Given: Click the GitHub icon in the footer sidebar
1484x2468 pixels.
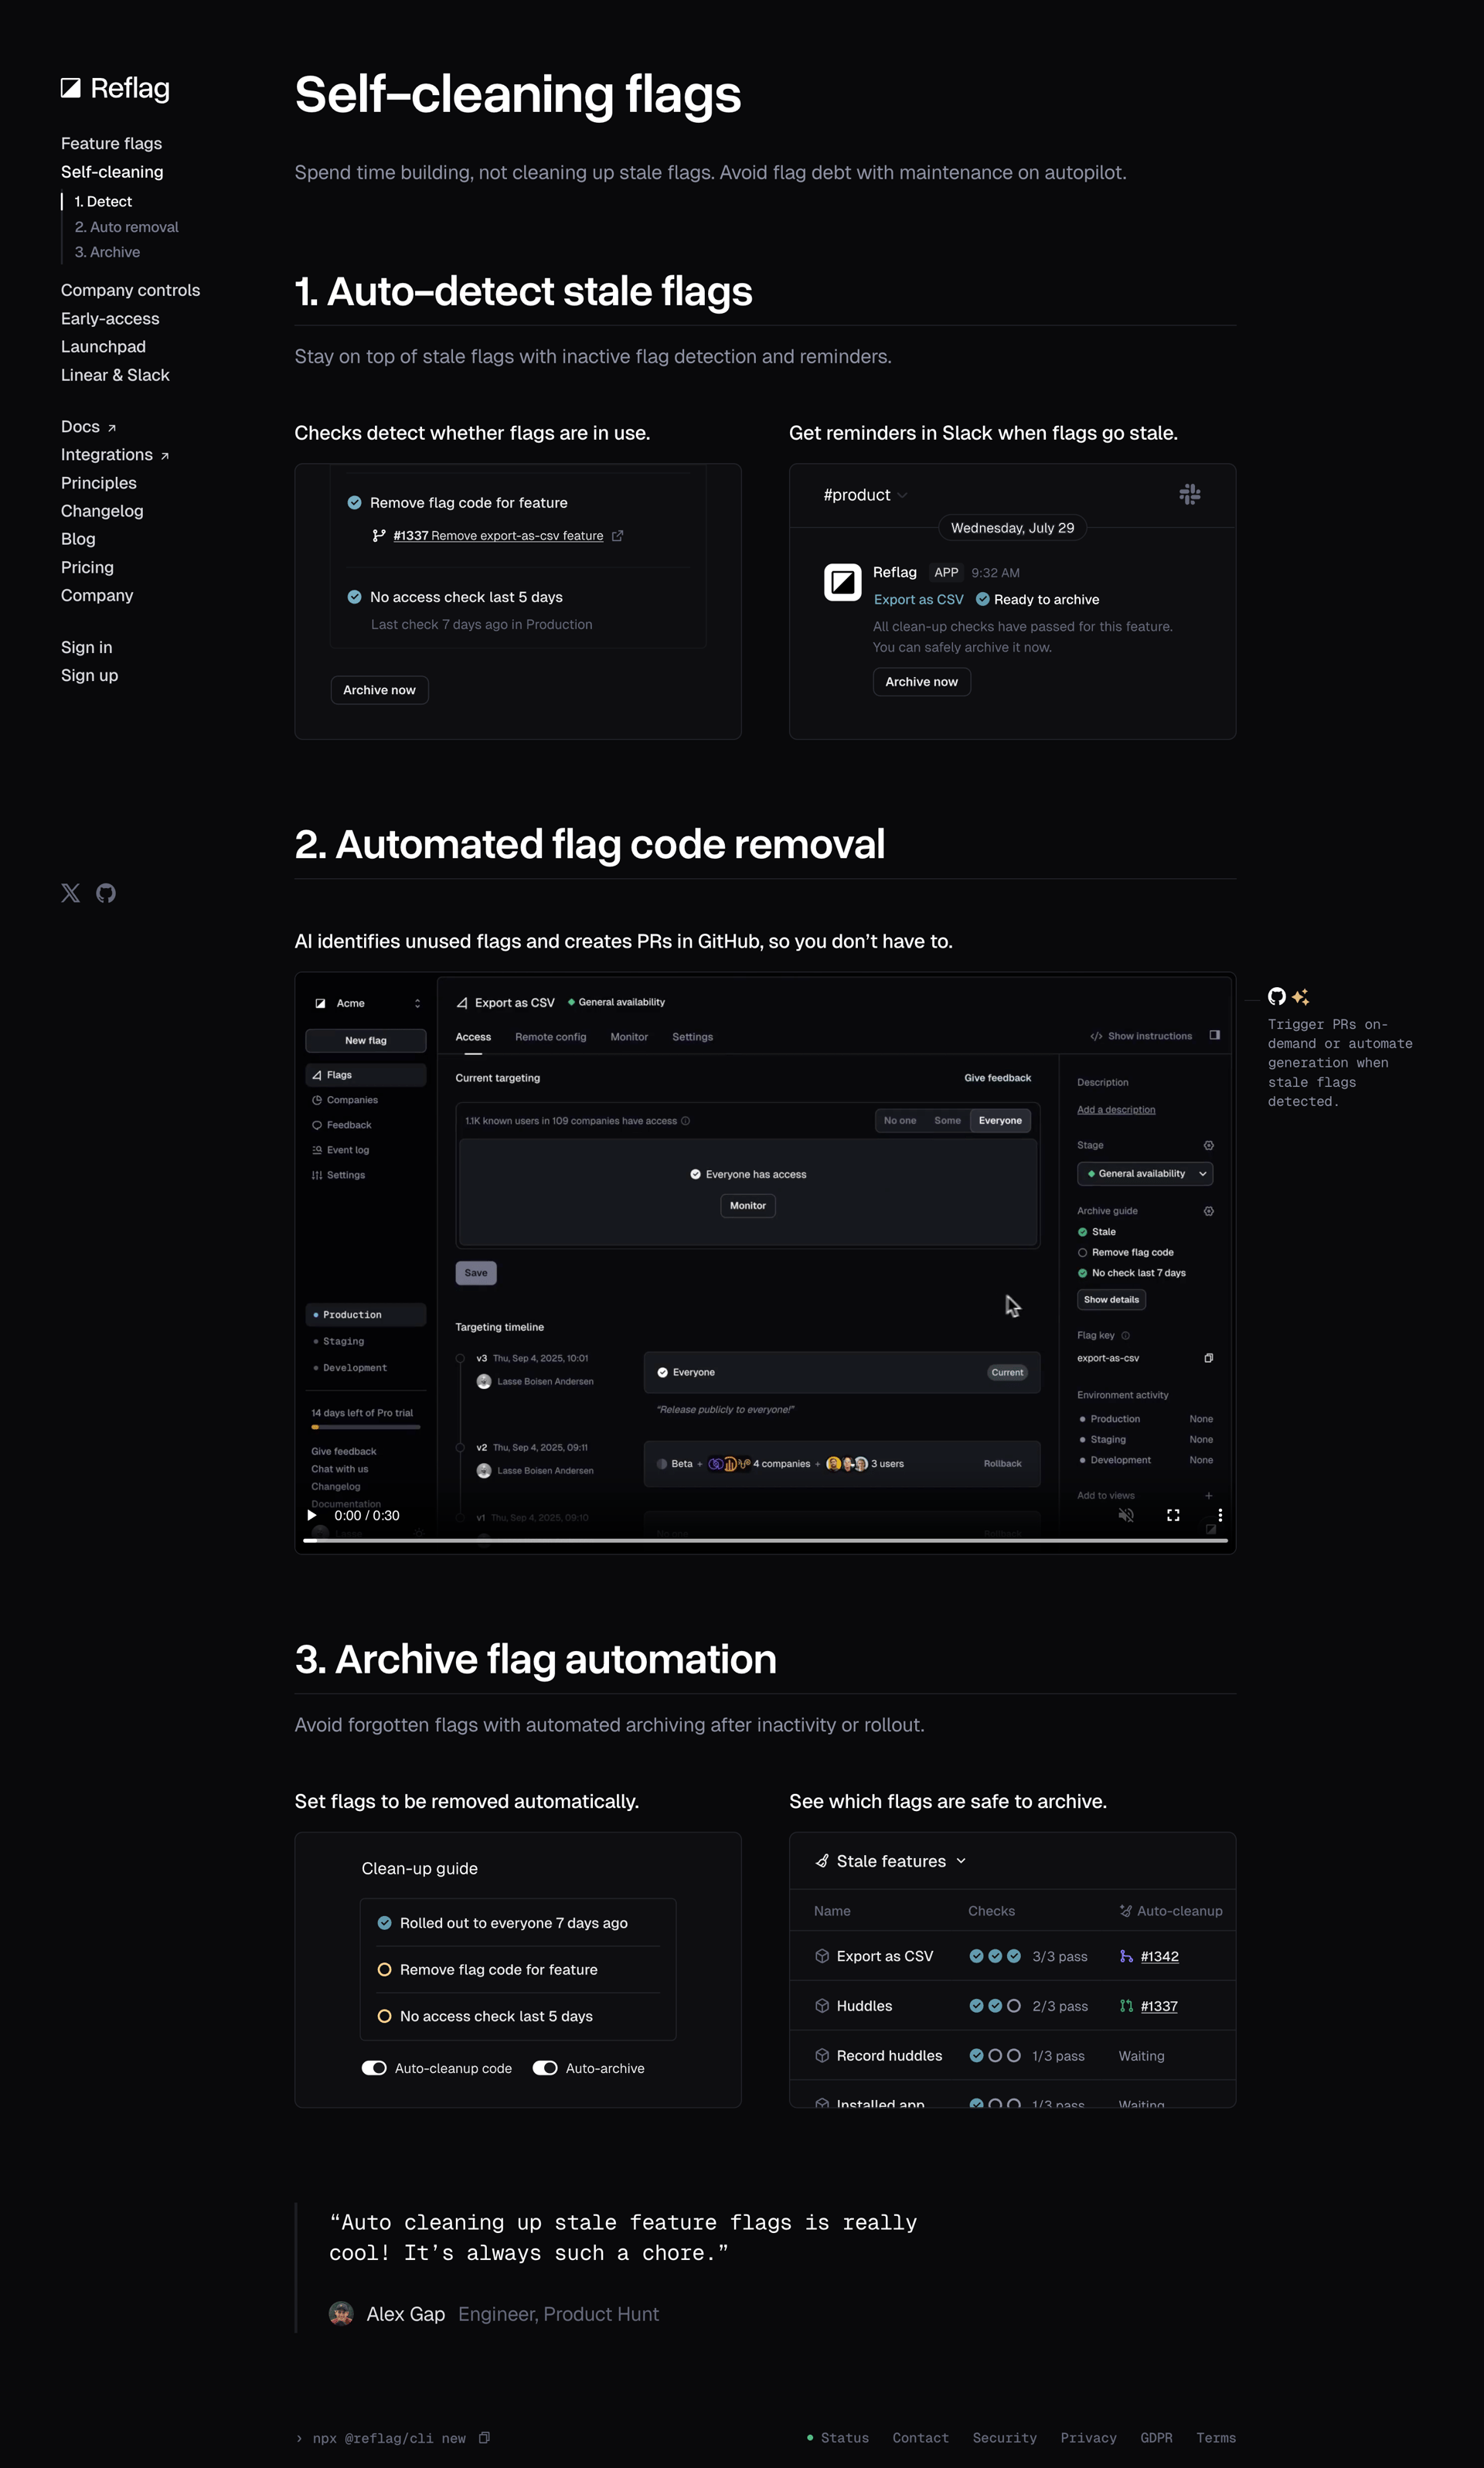Looking at the screenshot, I should (x=106, y=892).
